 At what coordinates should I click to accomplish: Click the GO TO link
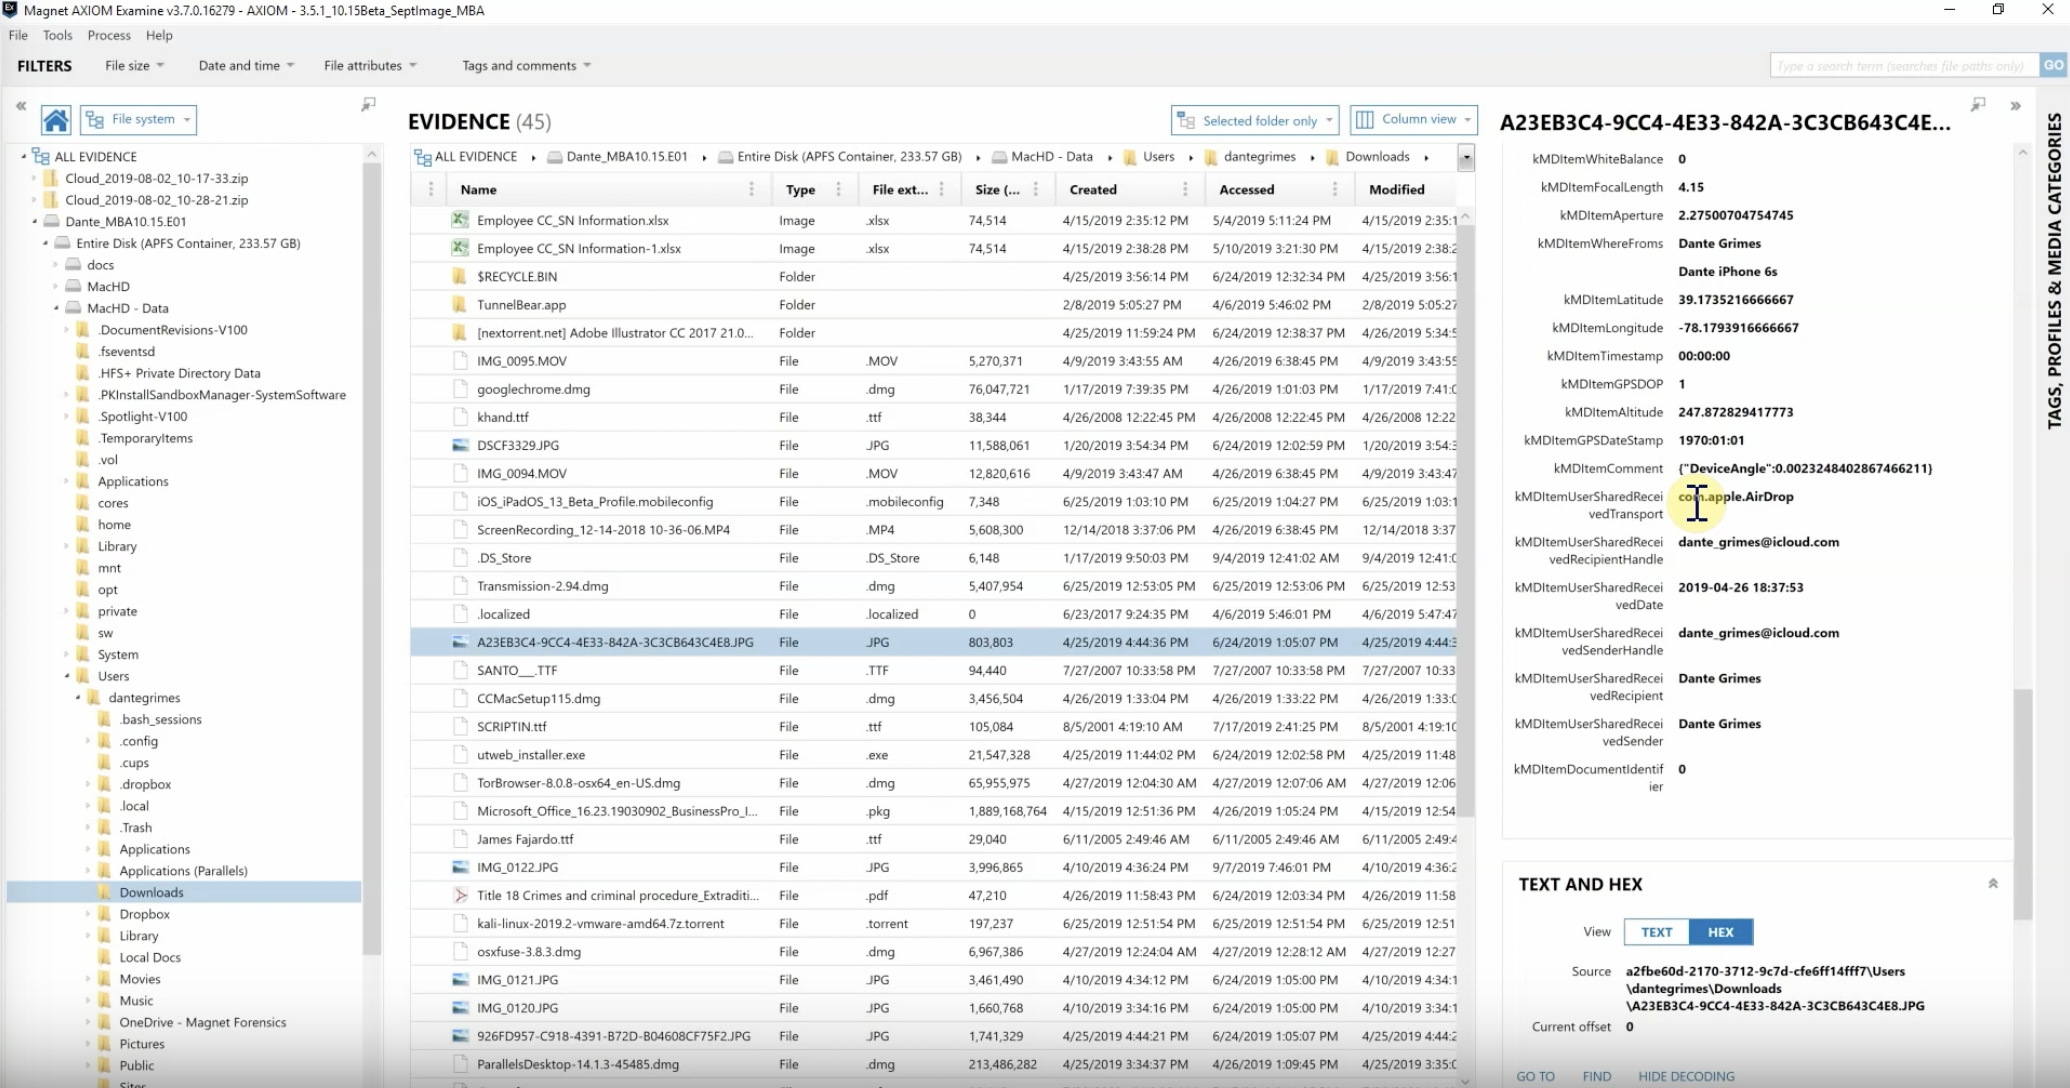click(1535, 1076)
